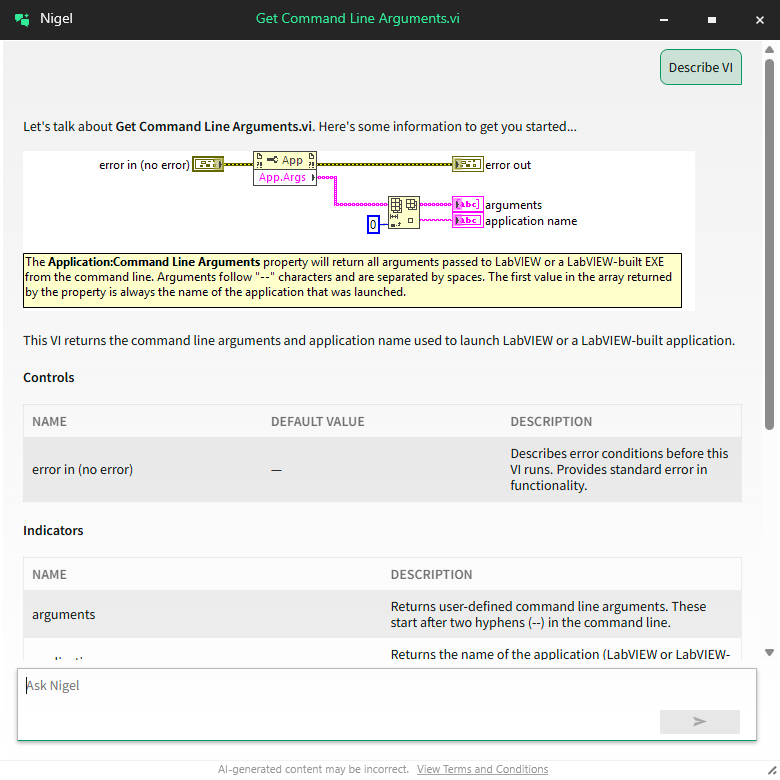Click the arguments row in Indicators table
Image resolution: width=780 pixels, height=780 pixels.
(x=382, y=614)
